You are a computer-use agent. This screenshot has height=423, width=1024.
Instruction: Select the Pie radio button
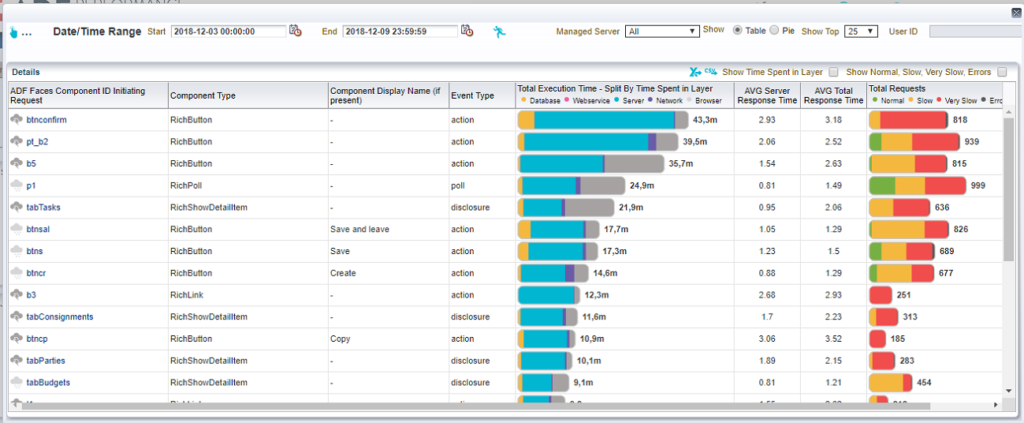[x=775, y=30]
